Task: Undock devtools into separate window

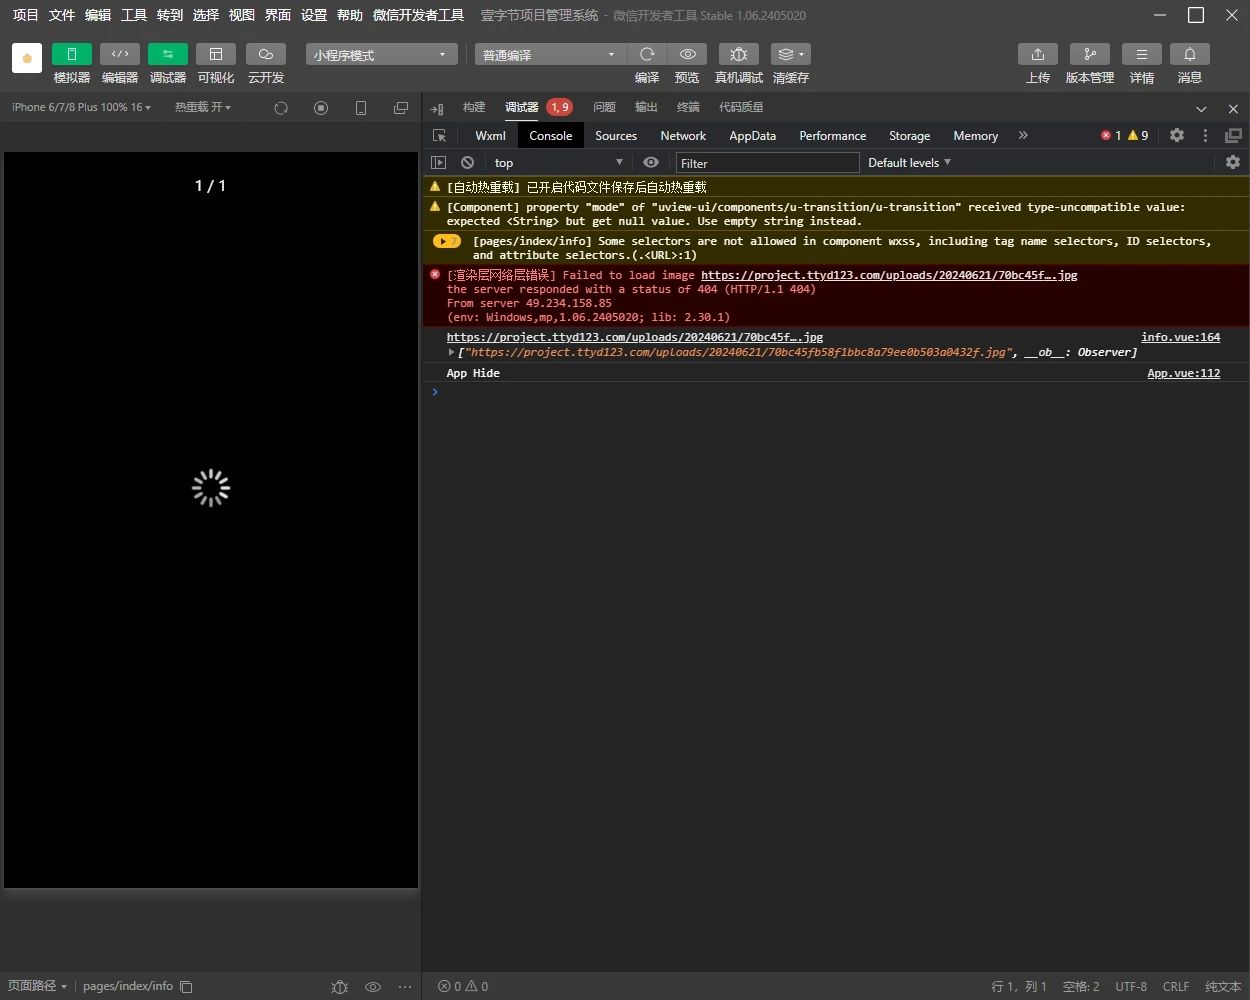Action: tap(1233, 135)
